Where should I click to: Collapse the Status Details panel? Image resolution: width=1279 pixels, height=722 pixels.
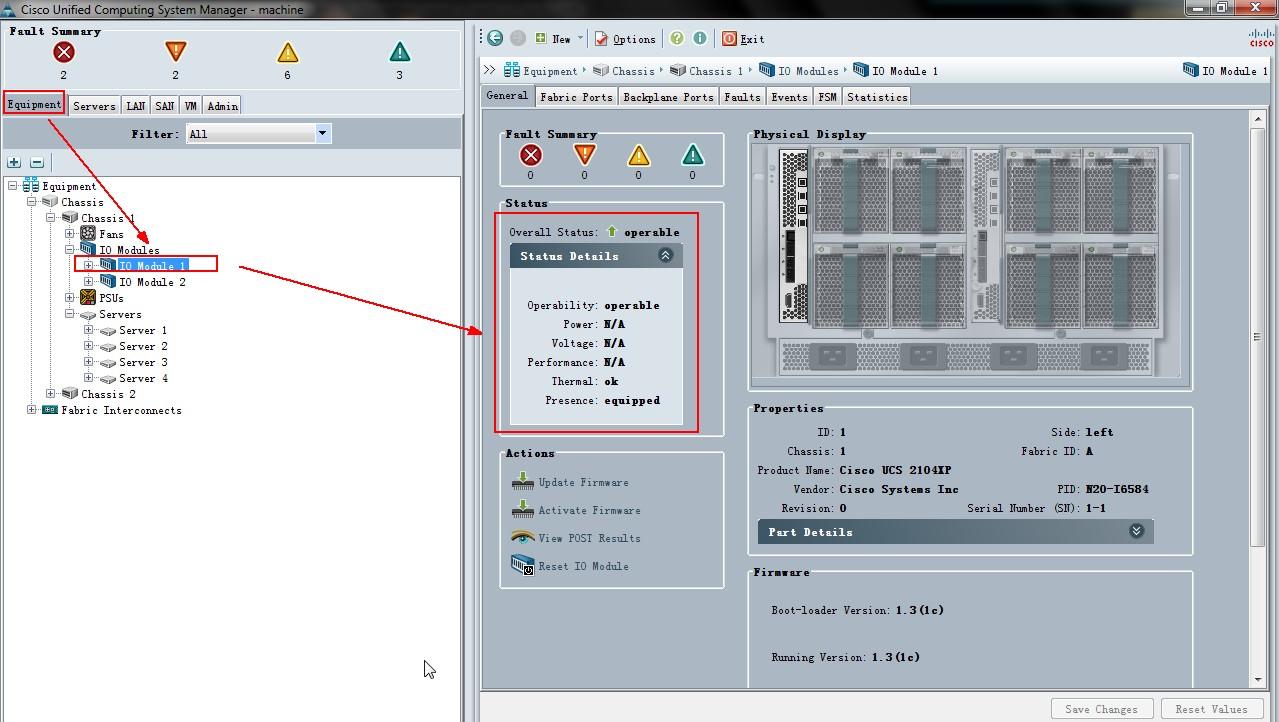[x=665, y=256]
